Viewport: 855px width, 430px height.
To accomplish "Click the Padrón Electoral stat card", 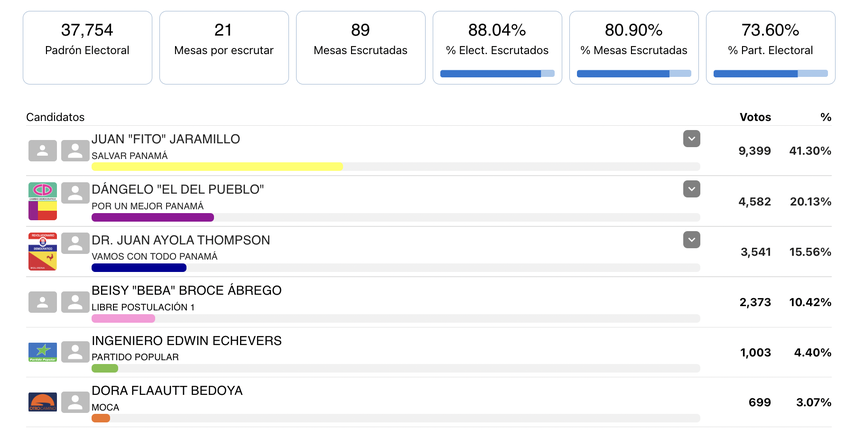I will (87, 48).
